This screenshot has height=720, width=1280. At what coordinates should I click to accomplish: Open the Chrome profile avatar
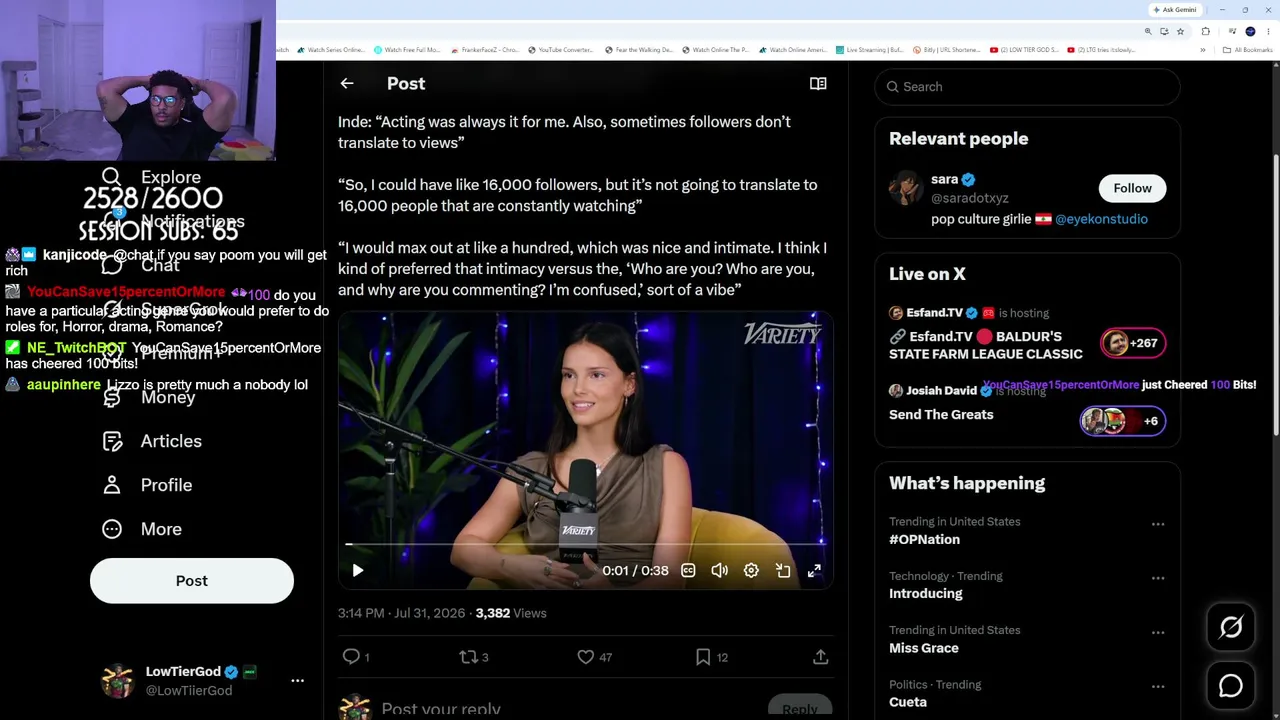pos(1250,31)
